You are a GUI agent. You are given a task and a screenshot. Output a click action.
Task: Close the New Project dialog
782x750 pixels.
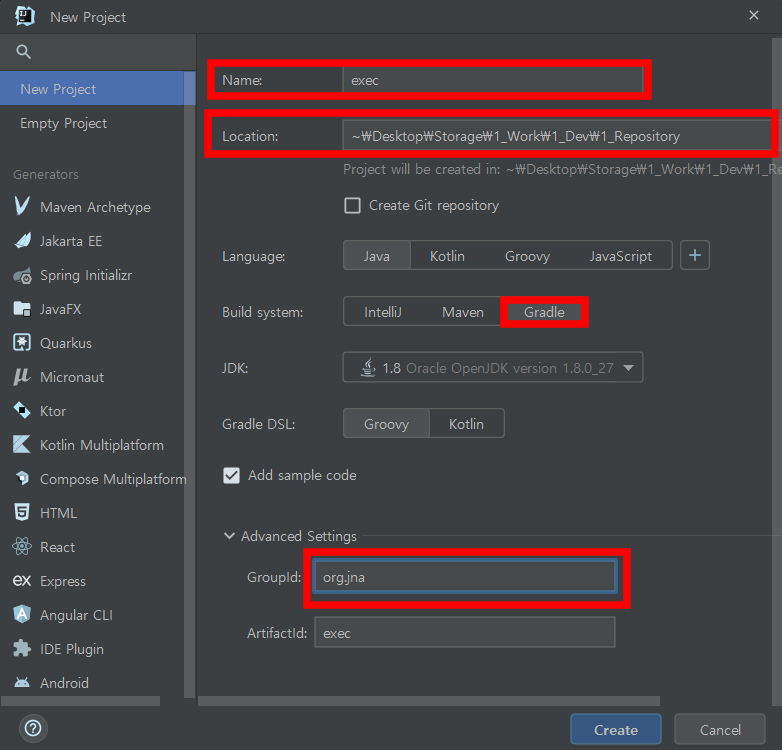coord(754,15)
